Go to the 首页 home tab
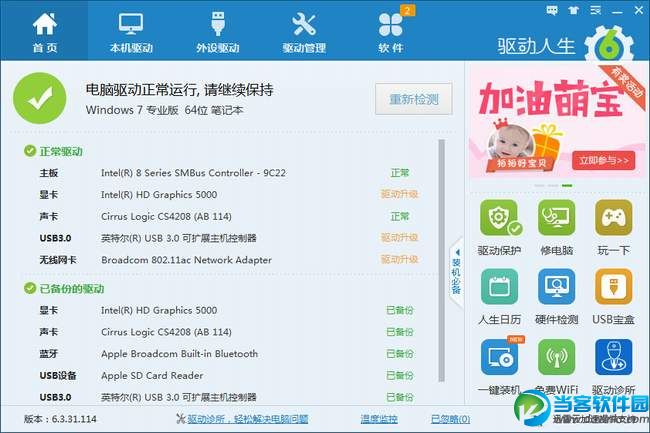This screenshot has width=650, height=433. (44, 32)
